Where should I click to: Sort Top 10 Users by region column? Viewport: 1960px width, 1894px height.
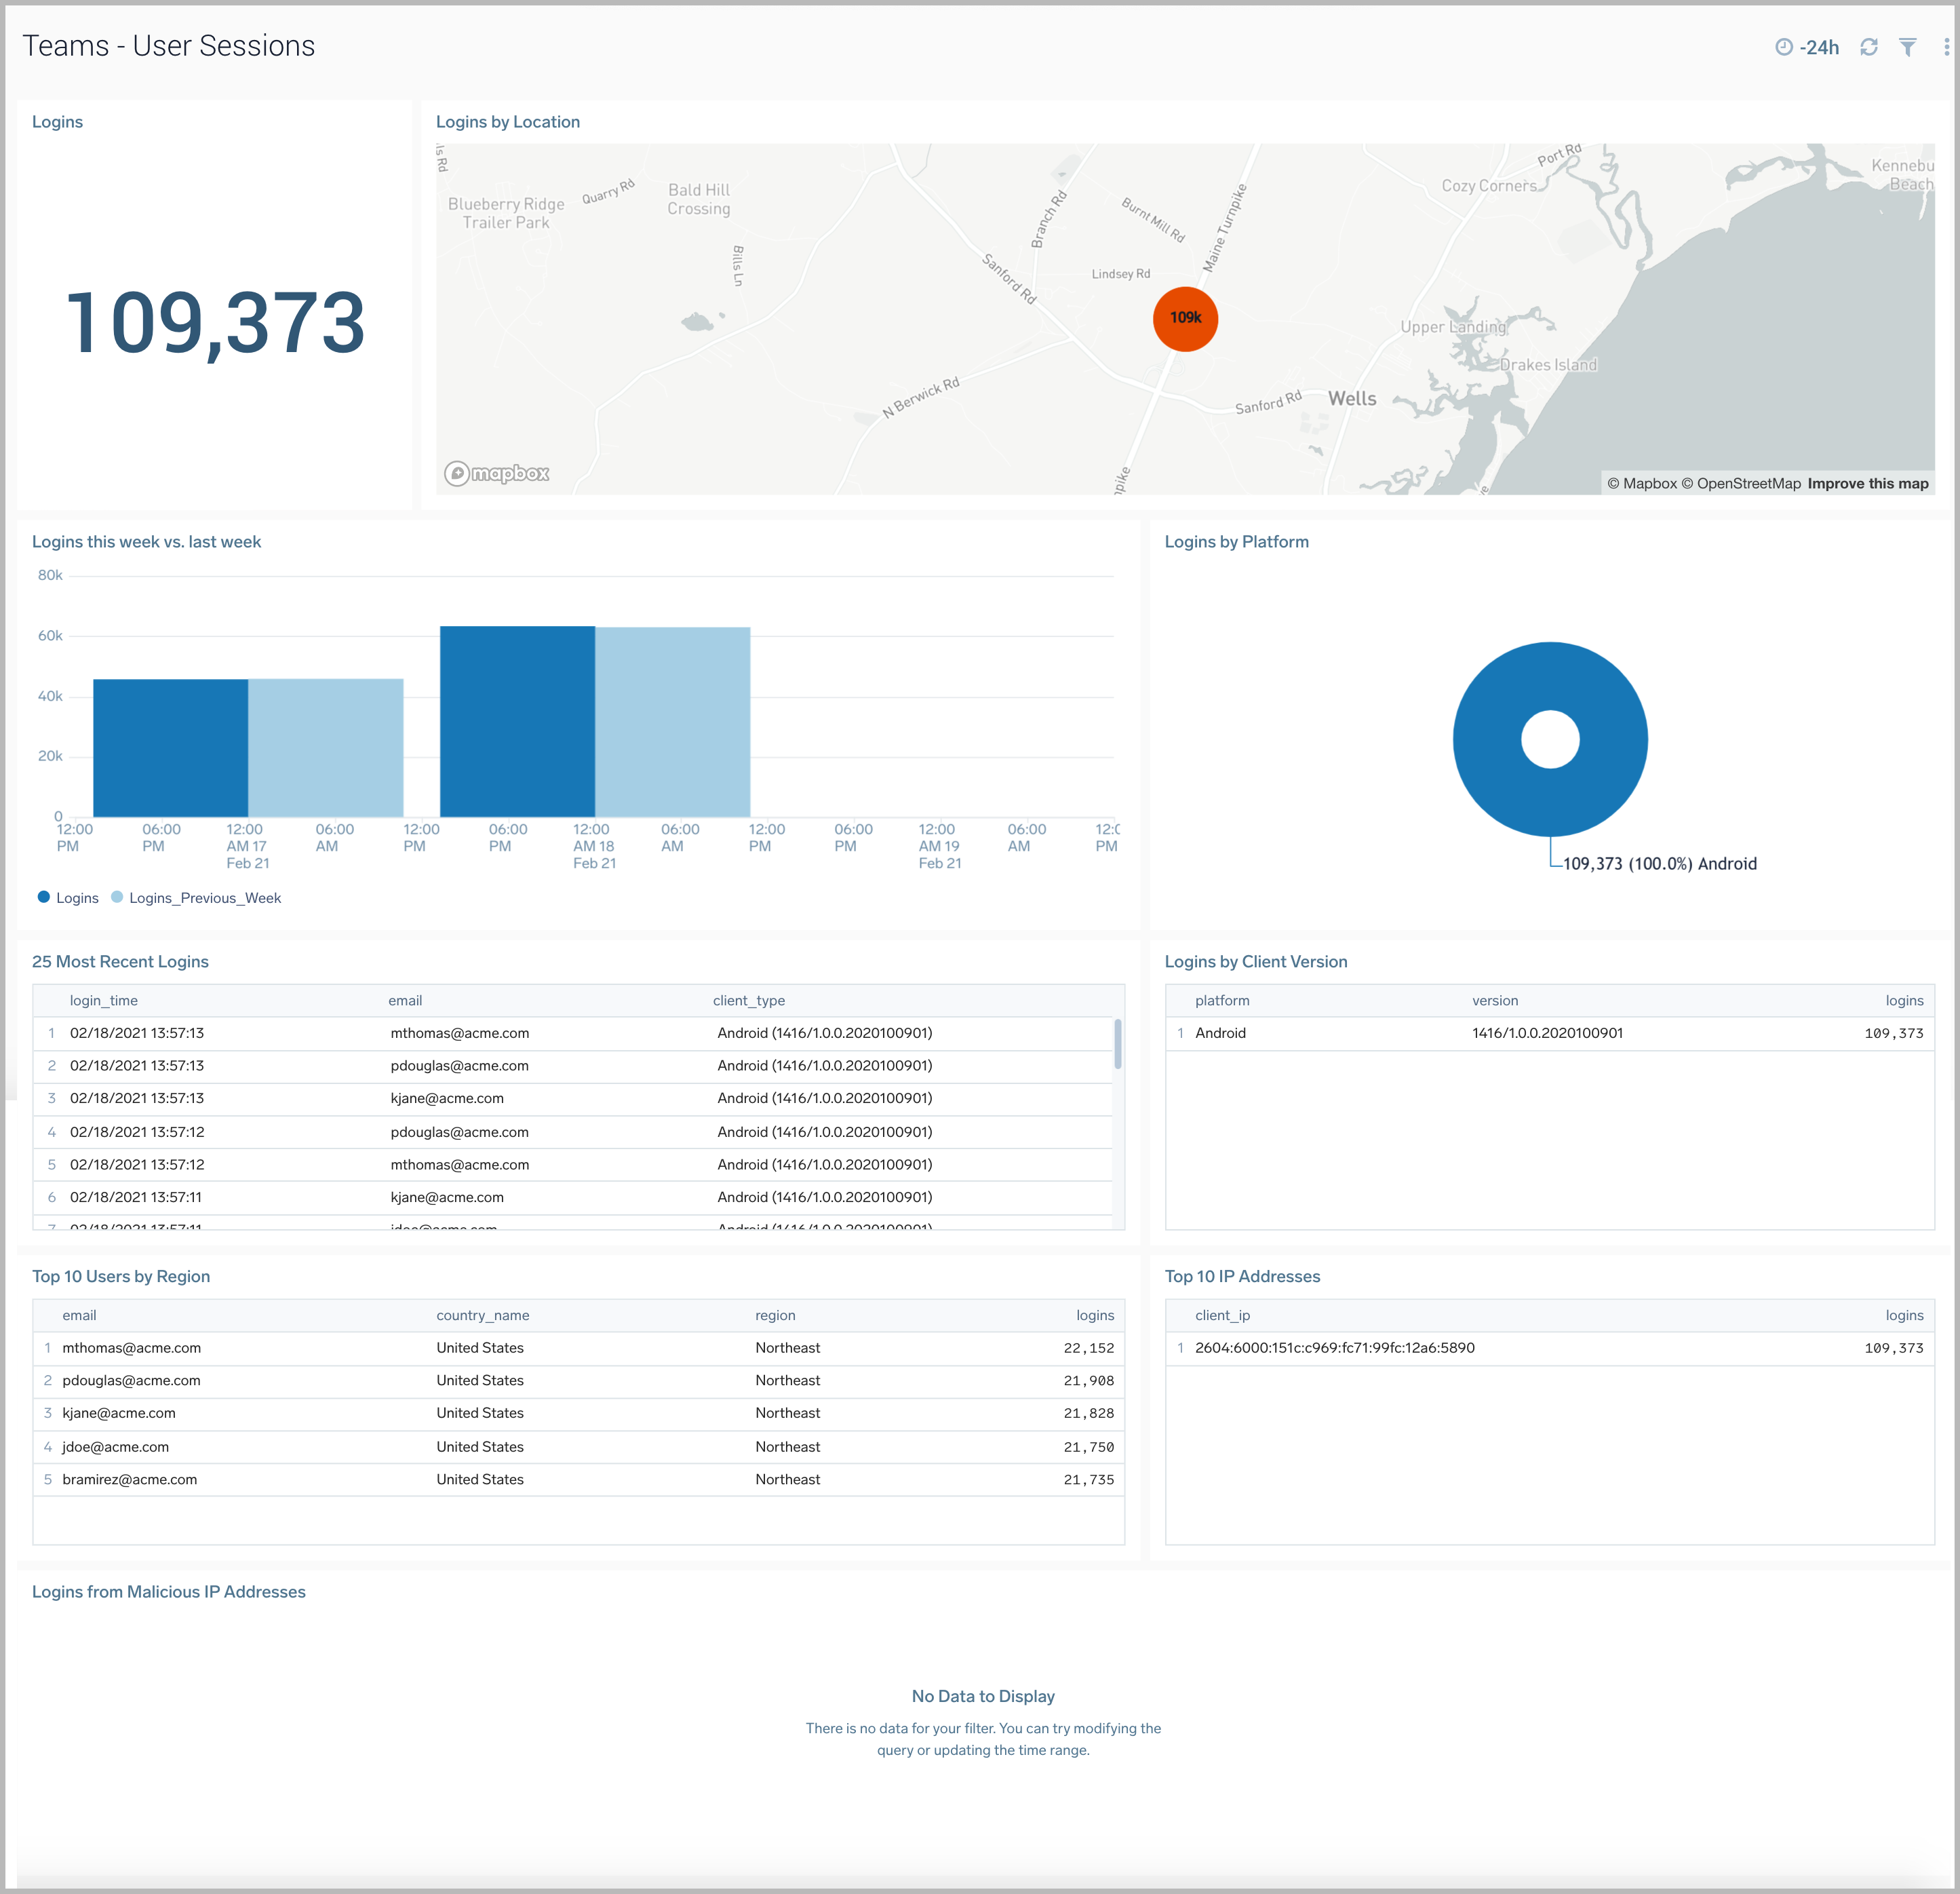[775, 1316]
